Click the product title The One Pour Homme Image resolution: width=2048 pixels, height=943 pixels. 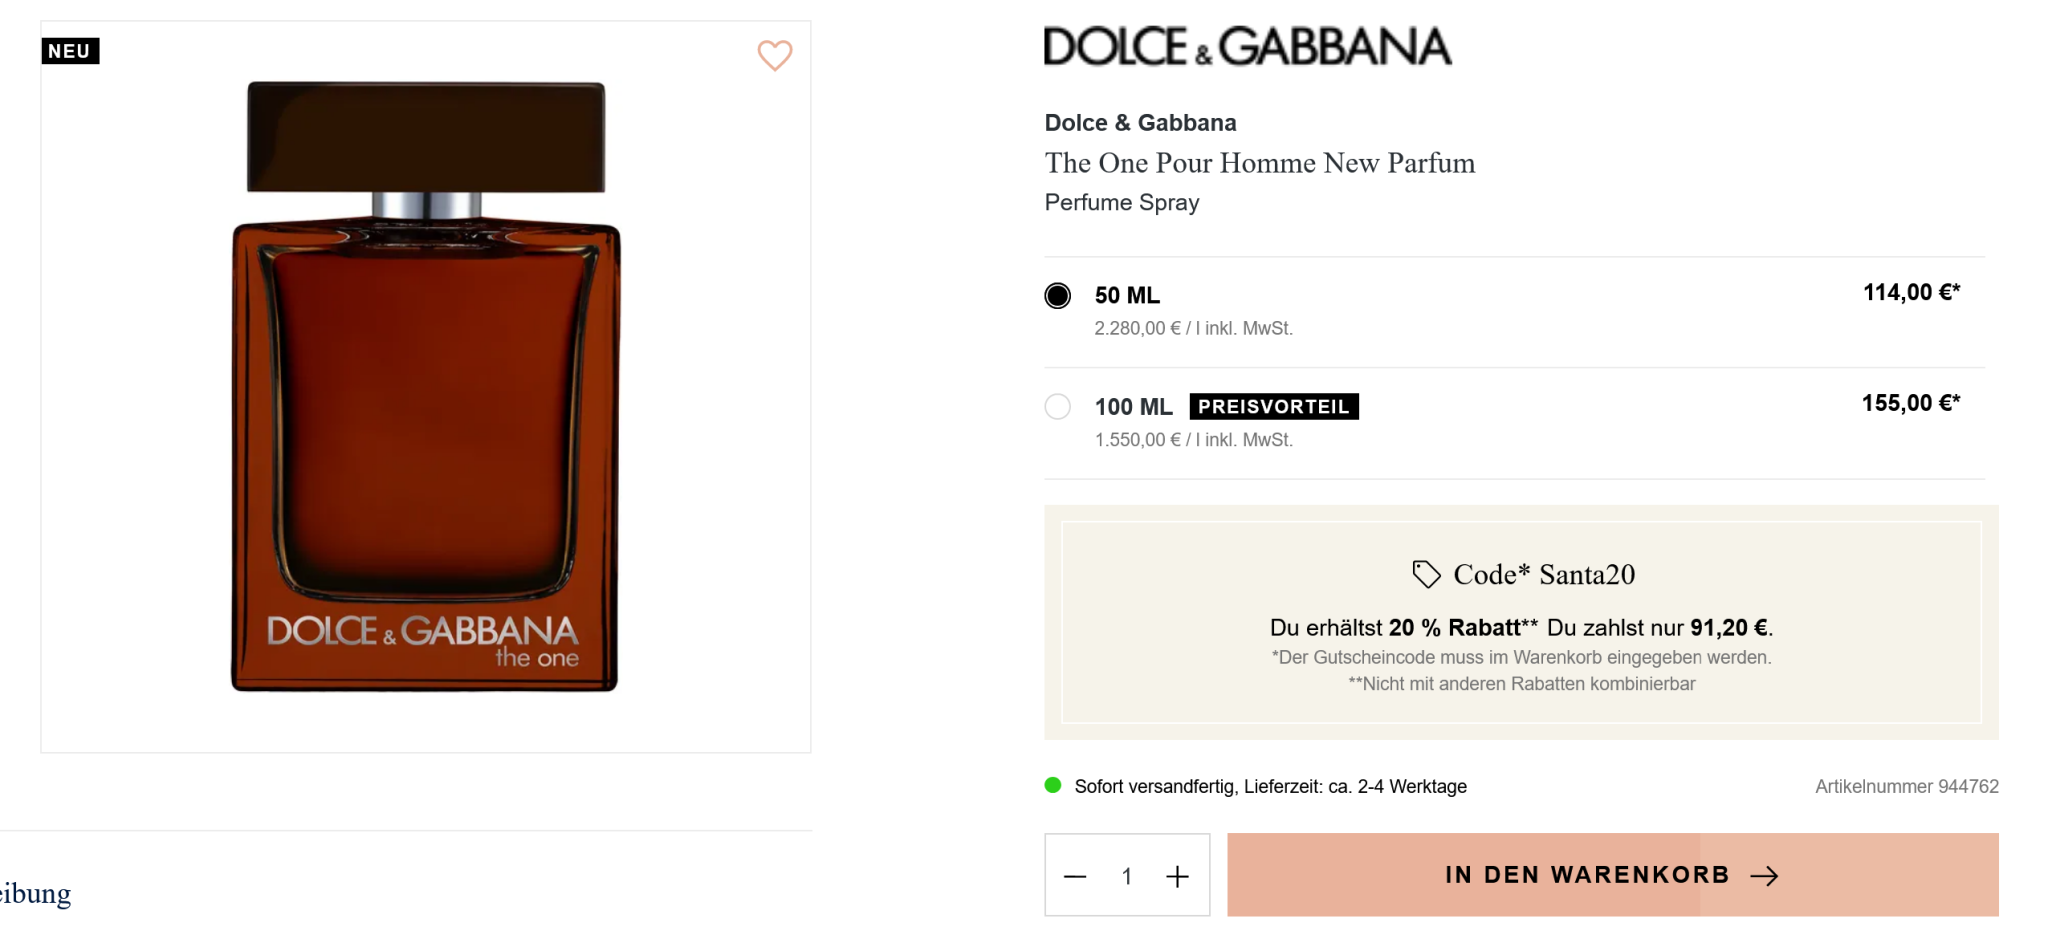point(1259,163)
